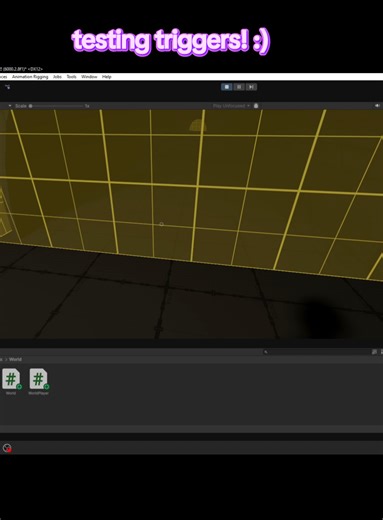
Task: Open dropdown arrow left of Scale label
Action: 10,106
